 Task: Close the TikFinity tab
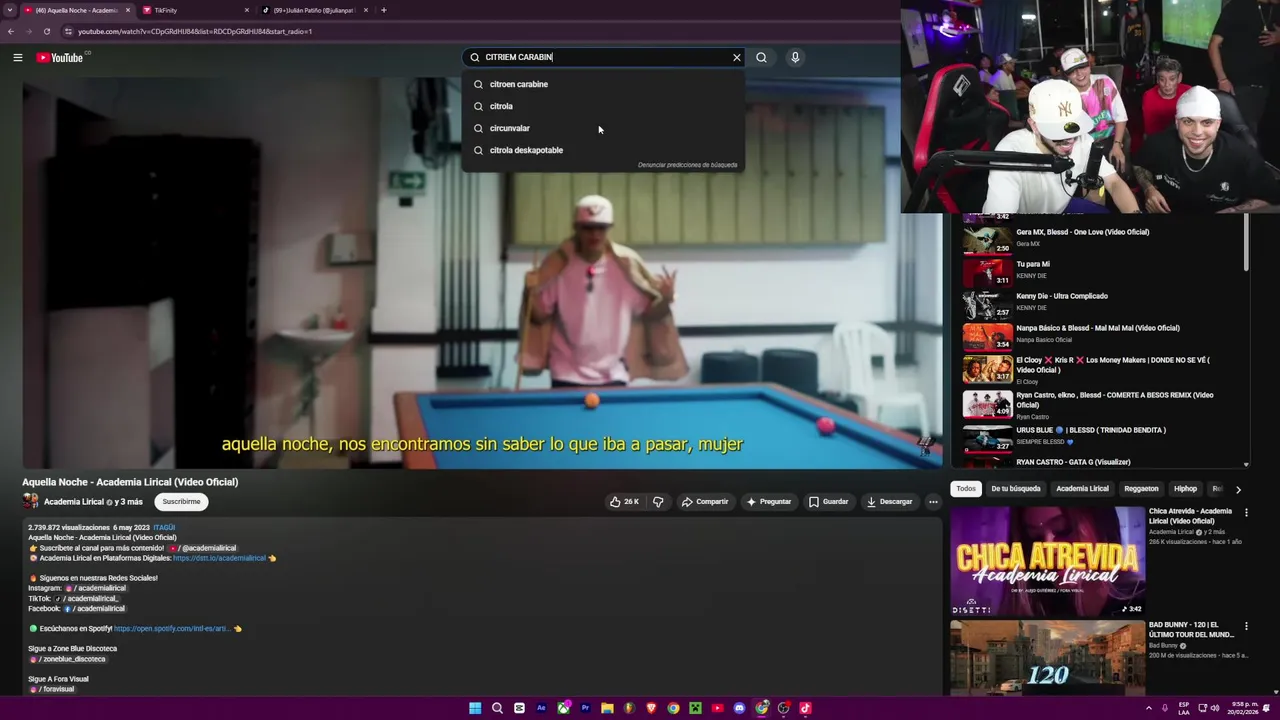(x=247, y=10)
